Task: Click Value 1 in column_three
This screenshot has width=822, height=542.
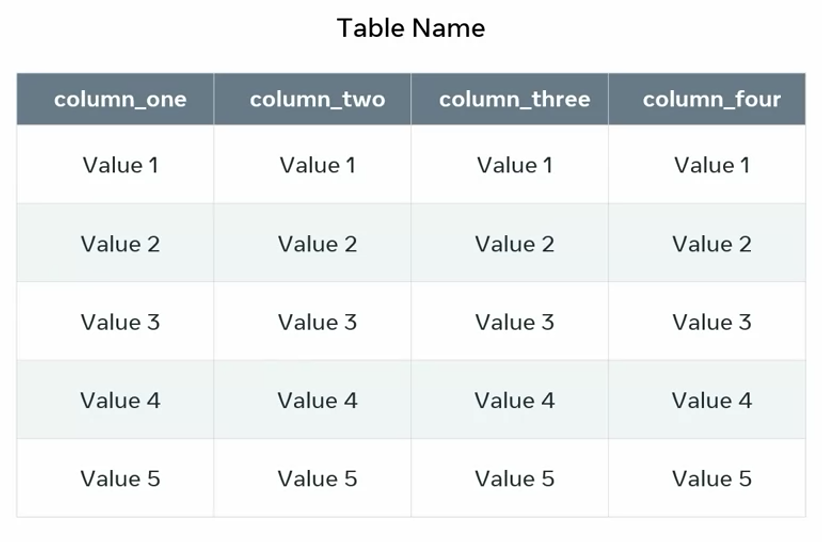Action: pos(514,165)
